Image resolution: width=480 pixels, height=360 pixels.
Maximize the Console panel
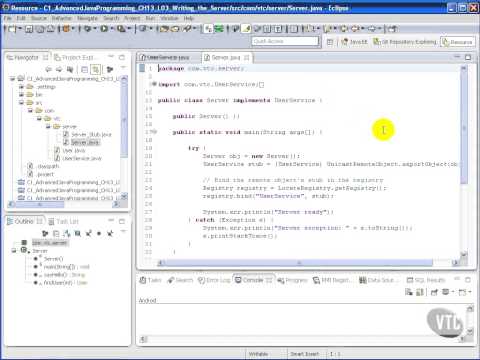[468, 280]
